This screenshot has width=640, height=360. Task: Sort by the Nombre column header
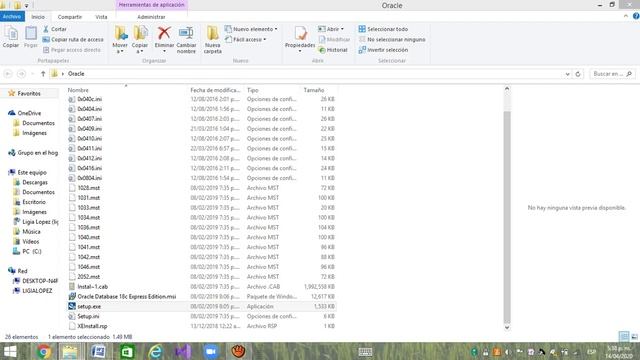[78, 90]
